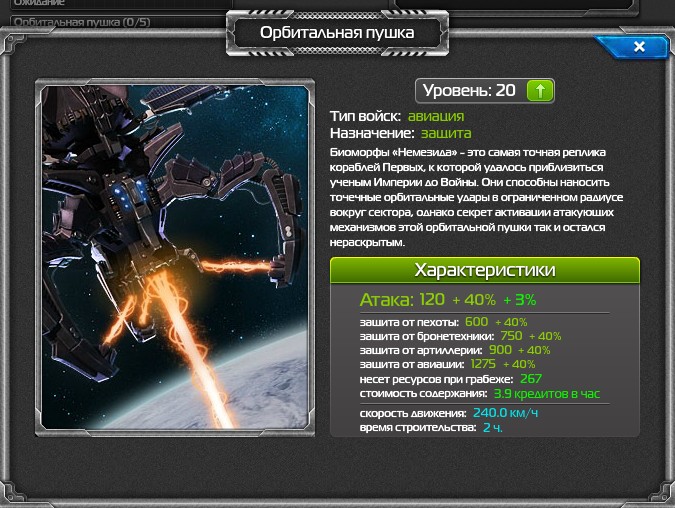The image size is (675, 508).
Task: Click the 'защита от бронетехники: 750' row
Action: point(460,336)
